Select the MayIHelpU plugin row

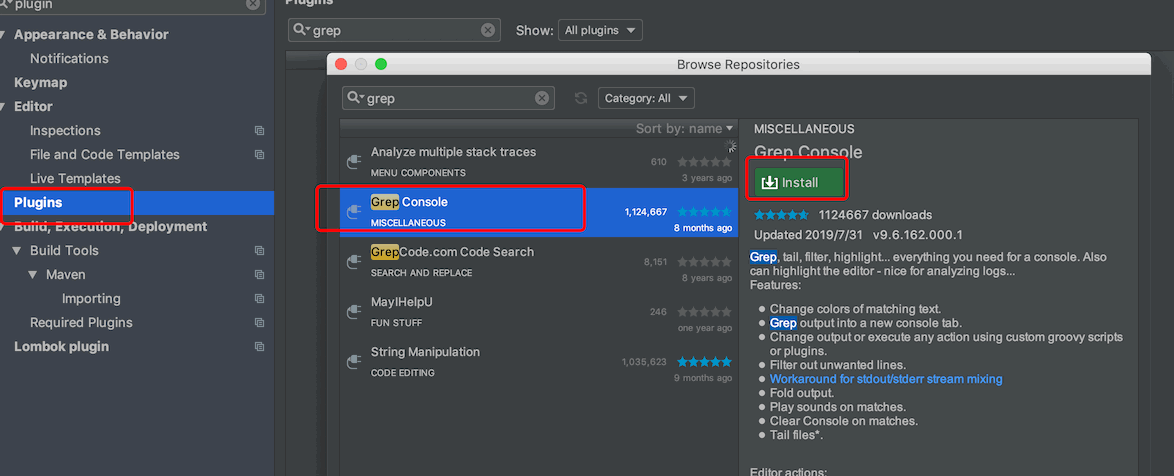click(x=539, y=312)
